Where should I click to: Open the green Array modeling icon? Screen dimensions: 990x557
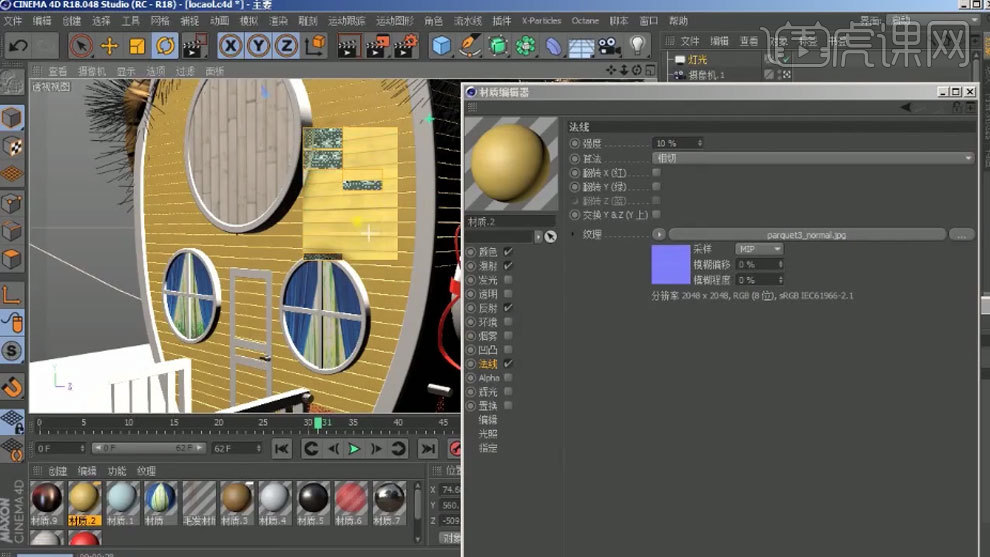click(x=525, y=46)
